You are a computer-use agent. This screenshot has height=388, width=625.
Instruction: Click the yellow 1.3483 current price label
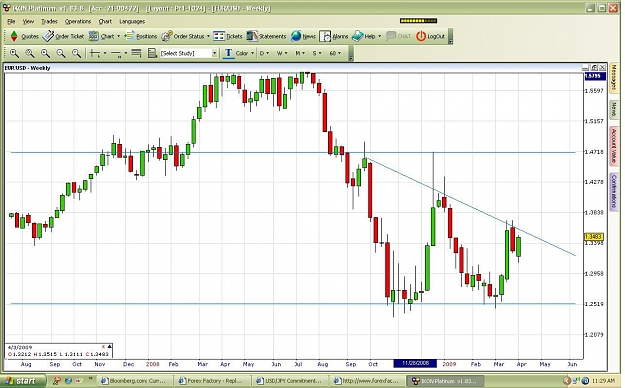pyautogui.click(x=594, y=237)
